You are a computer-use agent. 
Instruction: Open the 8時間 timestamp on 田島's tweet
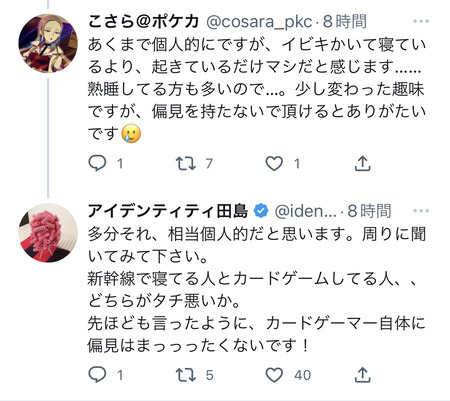(x=369, y=211)
